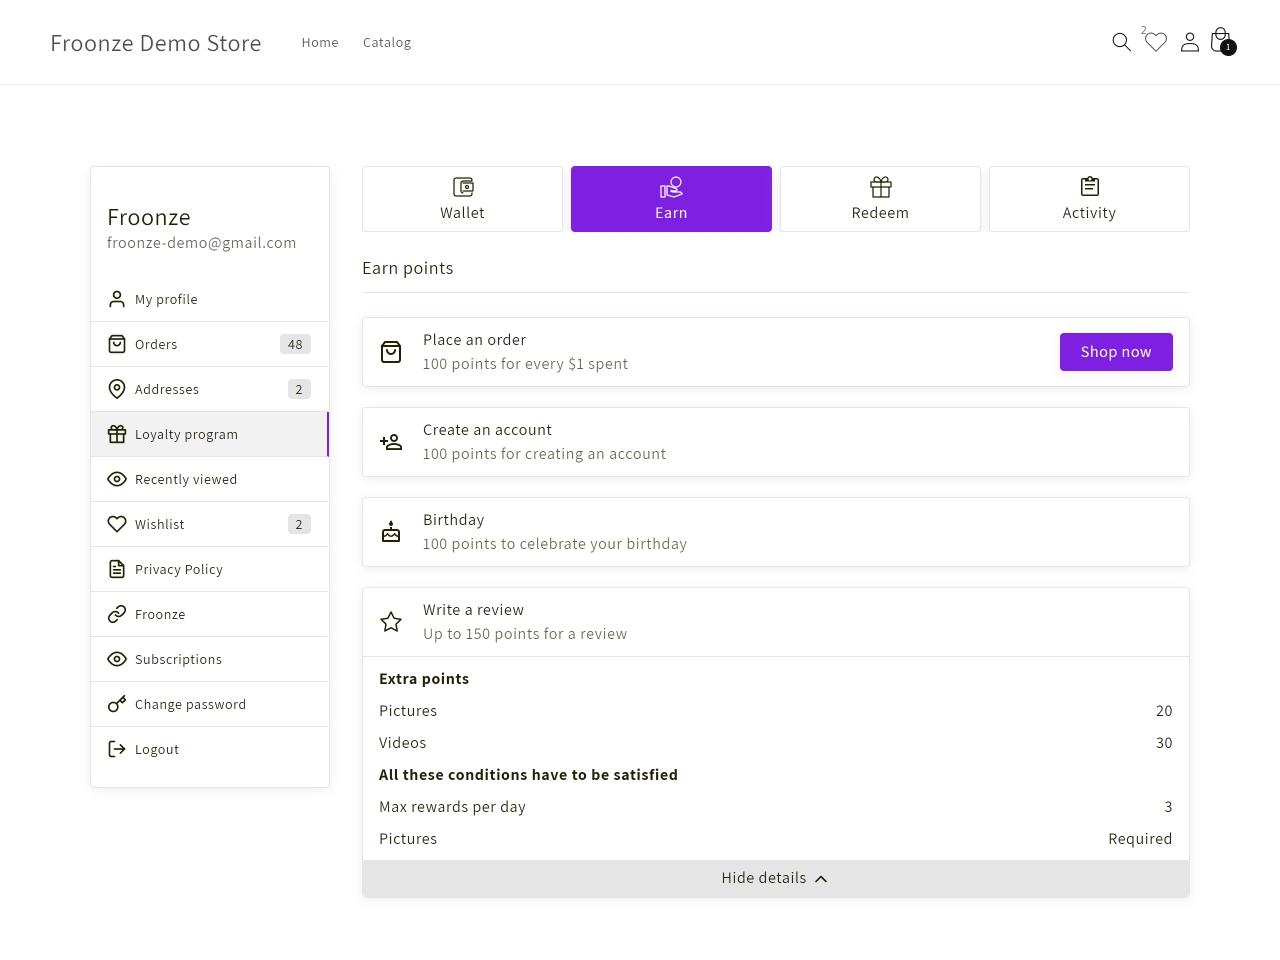This screenshot has width=1280, height=960.
Task: Go to Home in top navigation
Action: click(320, 42)
